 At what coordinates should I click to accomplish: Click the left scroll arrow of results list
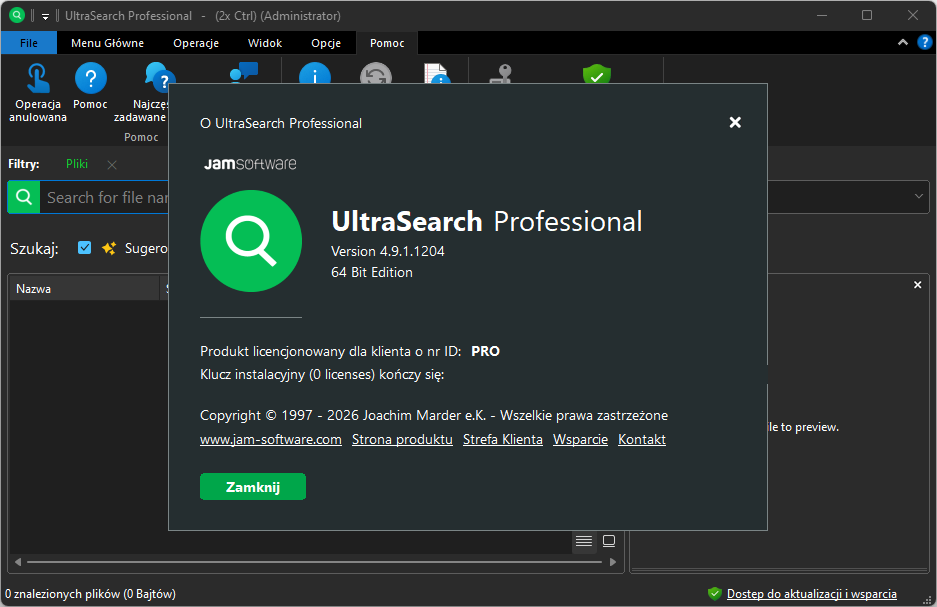[18, 562]
